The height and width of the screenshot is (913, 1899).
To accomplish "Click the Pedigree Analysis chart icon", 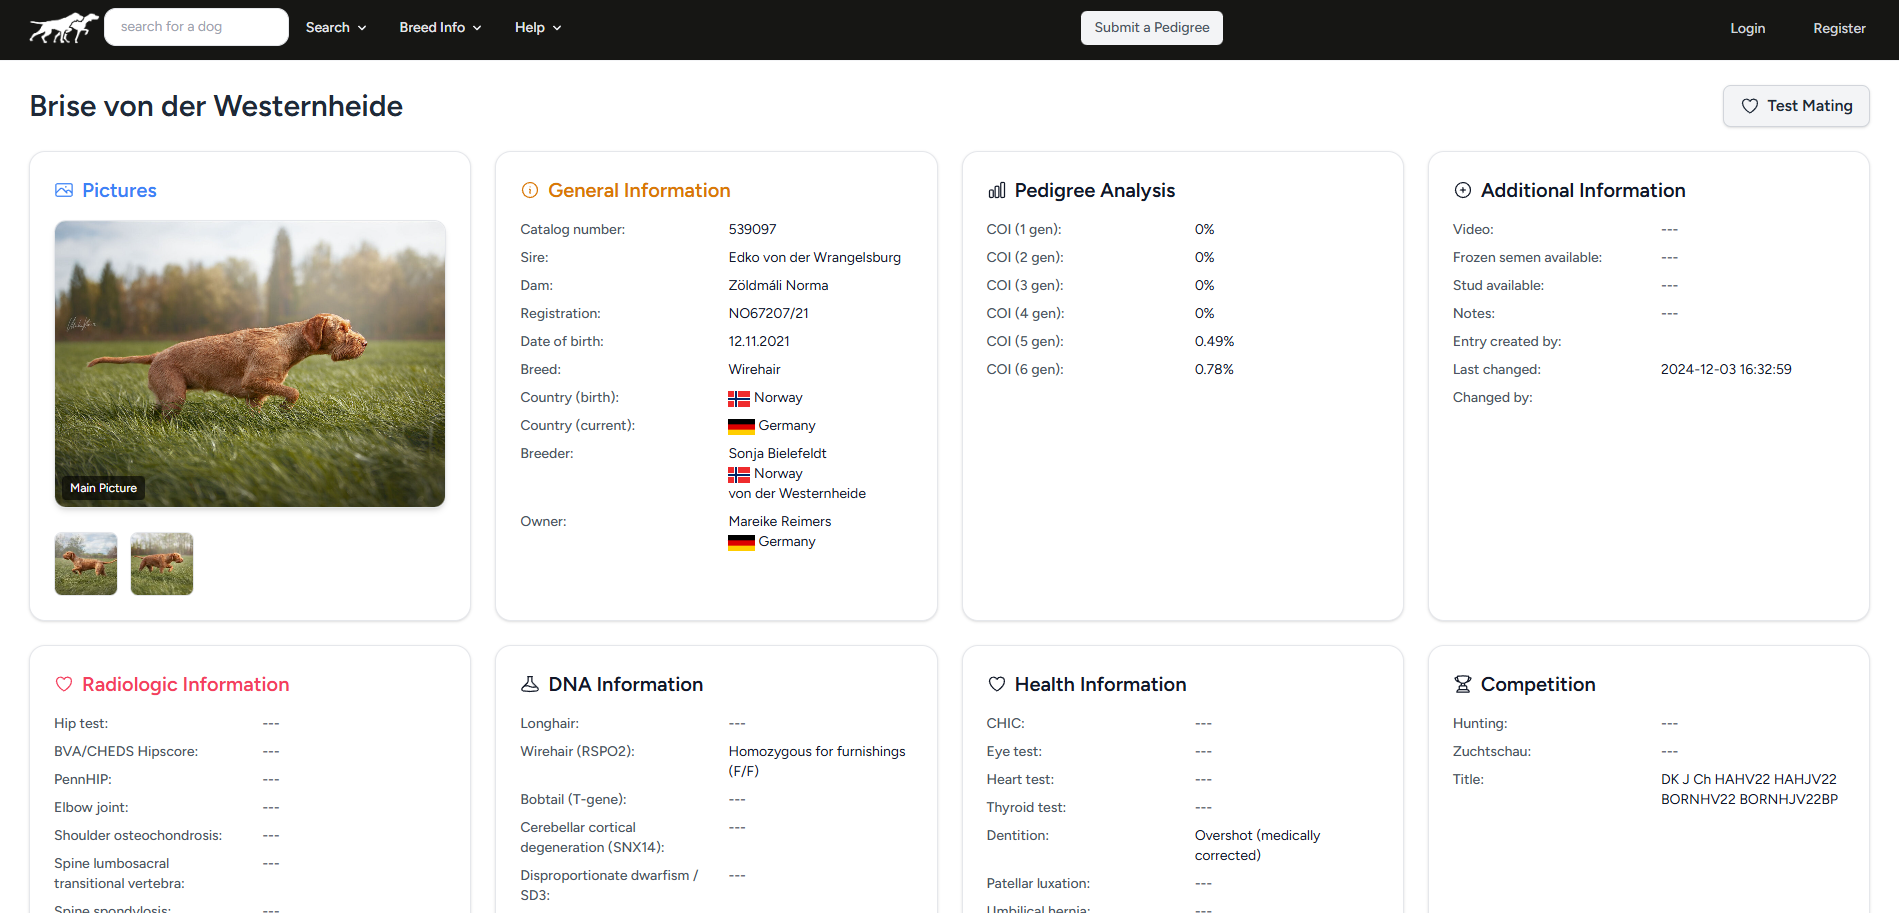I will point(996,190).
